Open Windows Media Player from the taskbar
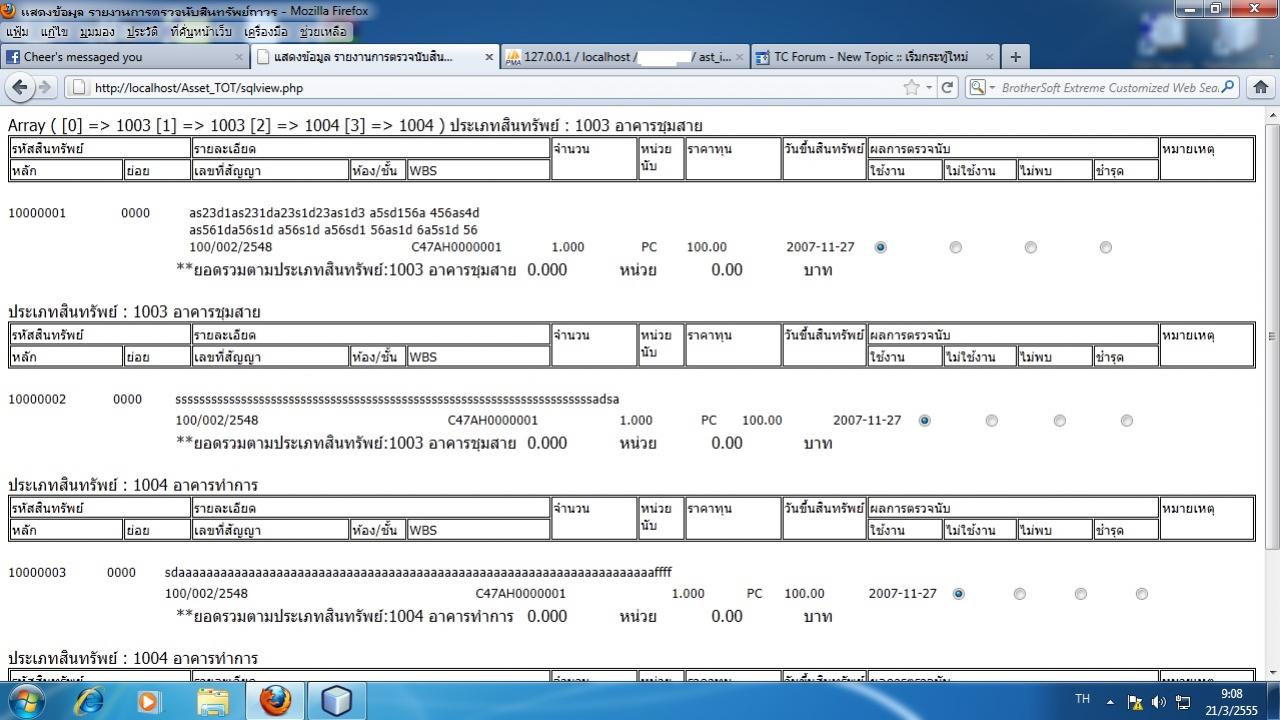Screen dimensions: 1280x720 (x=149, y=701)
